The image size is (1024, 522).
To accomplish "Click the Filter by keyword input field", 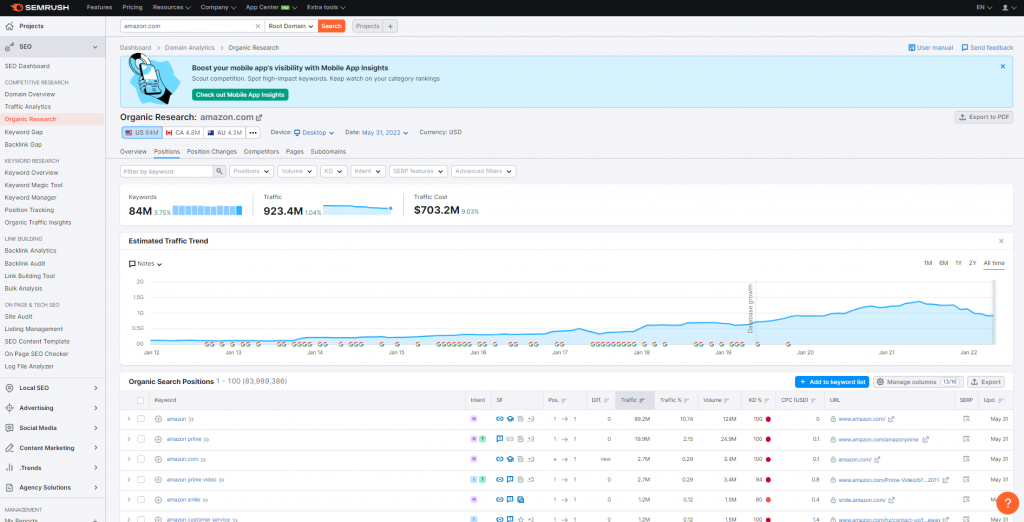I will [167, 171].
